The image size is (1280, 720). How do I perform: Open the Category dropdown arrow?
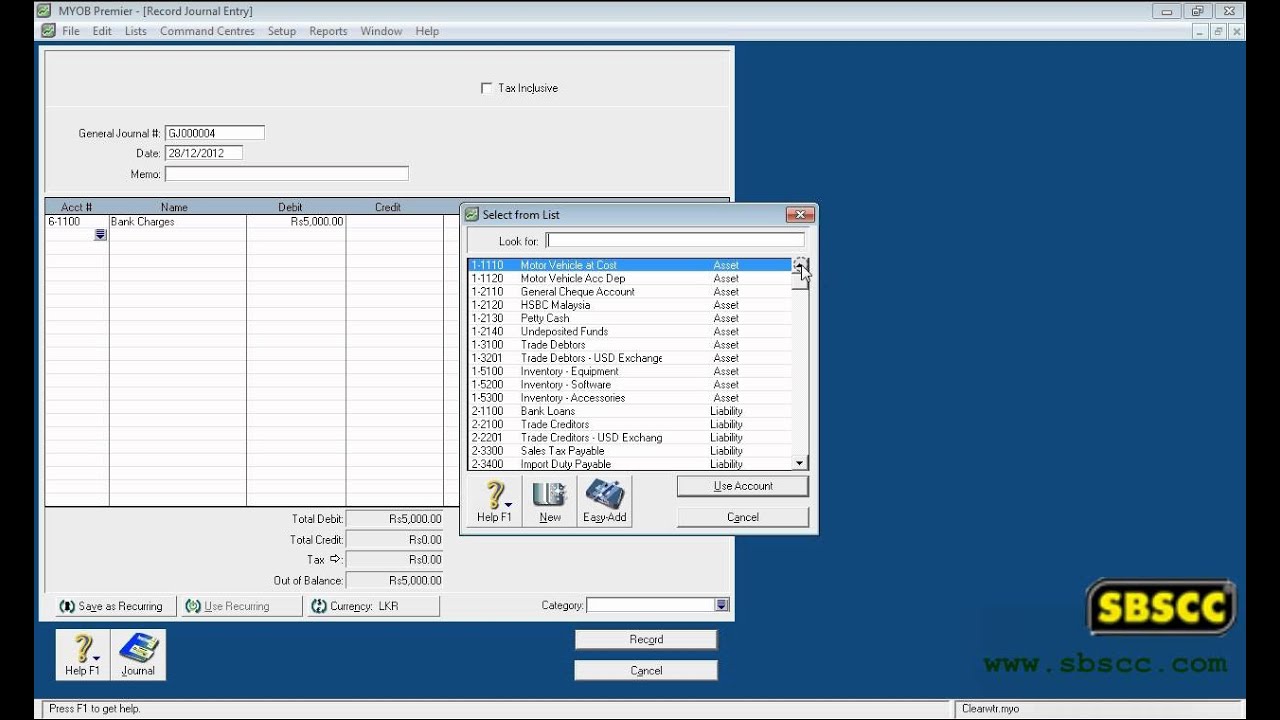click(722, 605)
